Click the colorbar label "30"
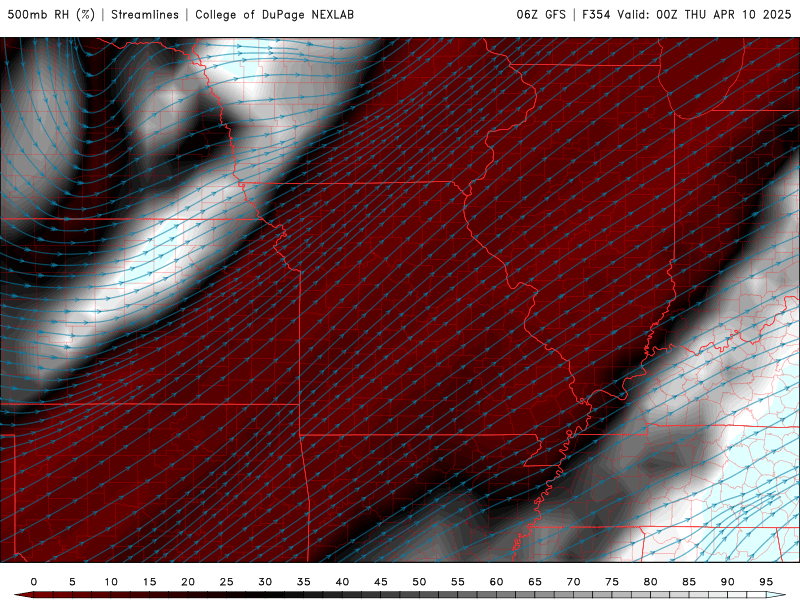The image size is (800, 600). pos(265,582)
